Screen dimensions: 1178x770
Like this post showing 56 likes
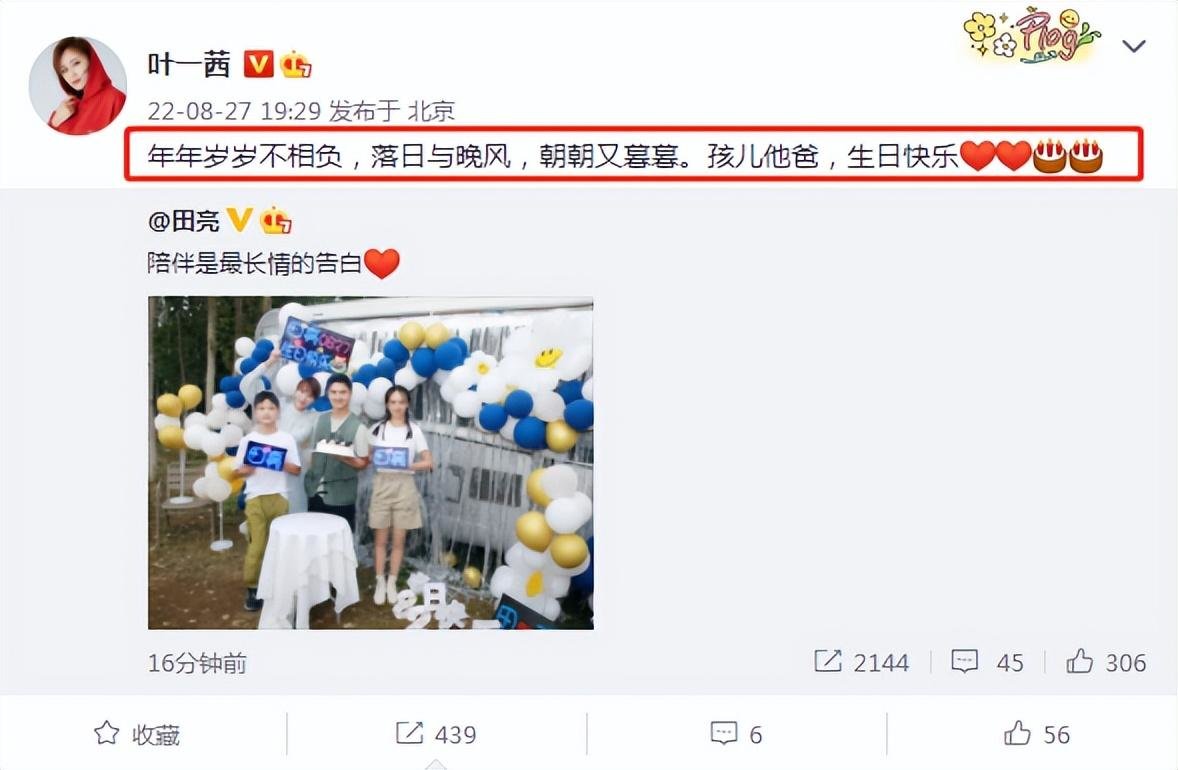coord(1037,734)
